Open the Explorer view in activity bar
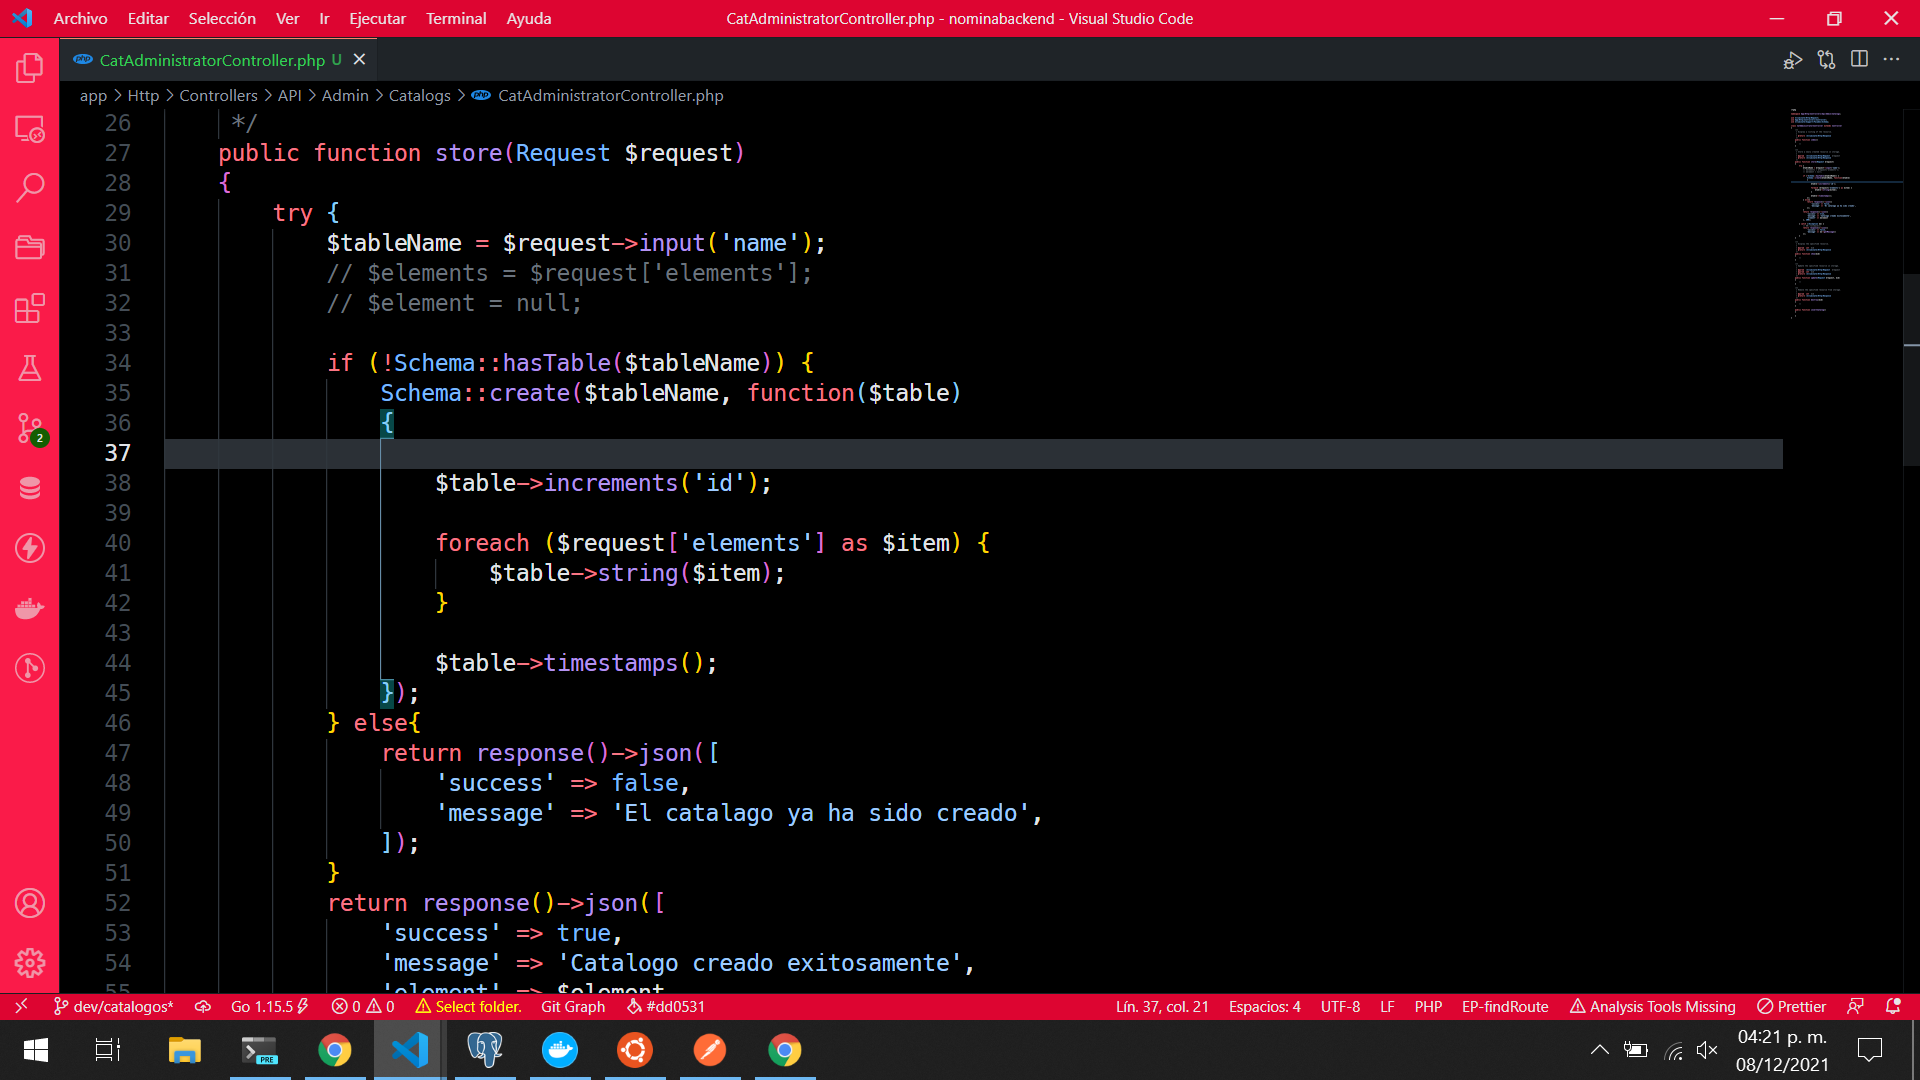Viewport: 1920px width, 1080px height. tap(30, 68)
